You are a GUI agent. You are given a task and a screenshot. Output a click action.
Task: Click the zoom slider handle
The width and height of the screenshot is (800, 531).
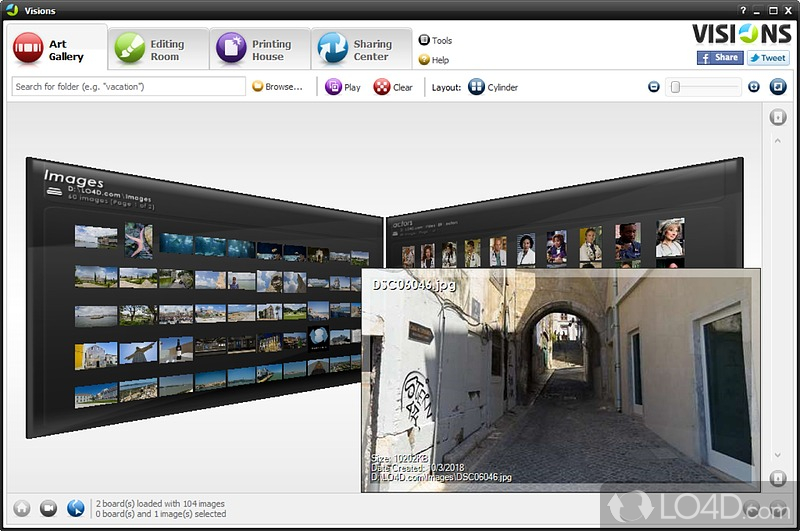point(676,87)
